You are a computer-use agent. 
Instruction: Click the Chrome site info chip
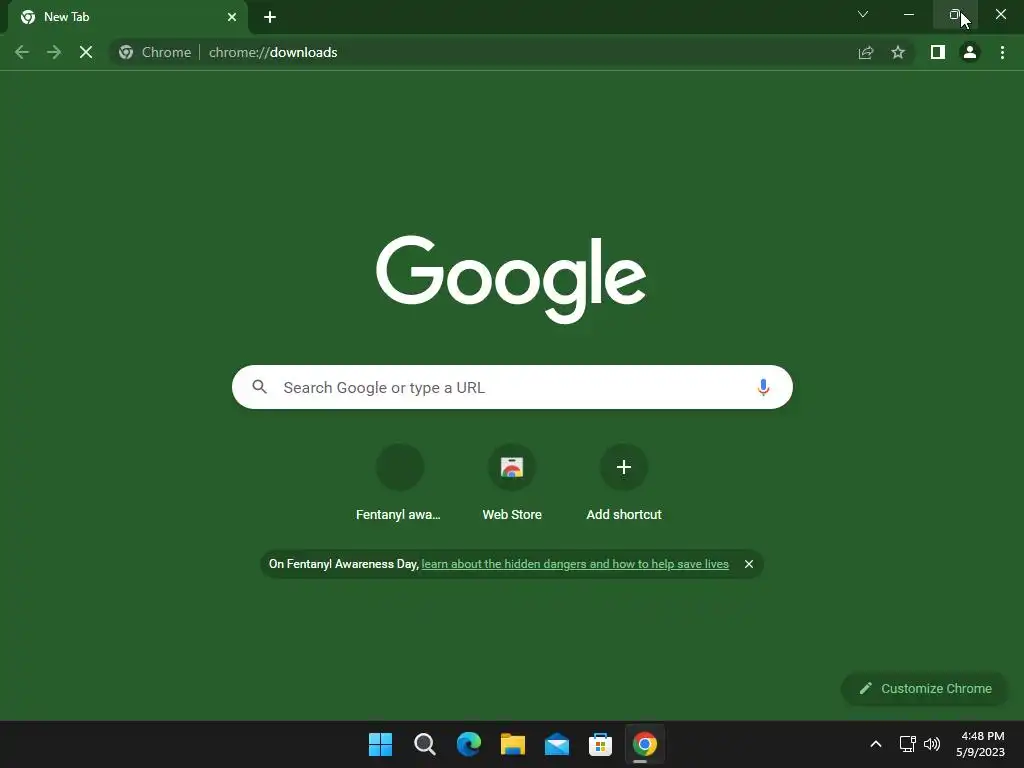pyautogui.click(x=155, y=52)
